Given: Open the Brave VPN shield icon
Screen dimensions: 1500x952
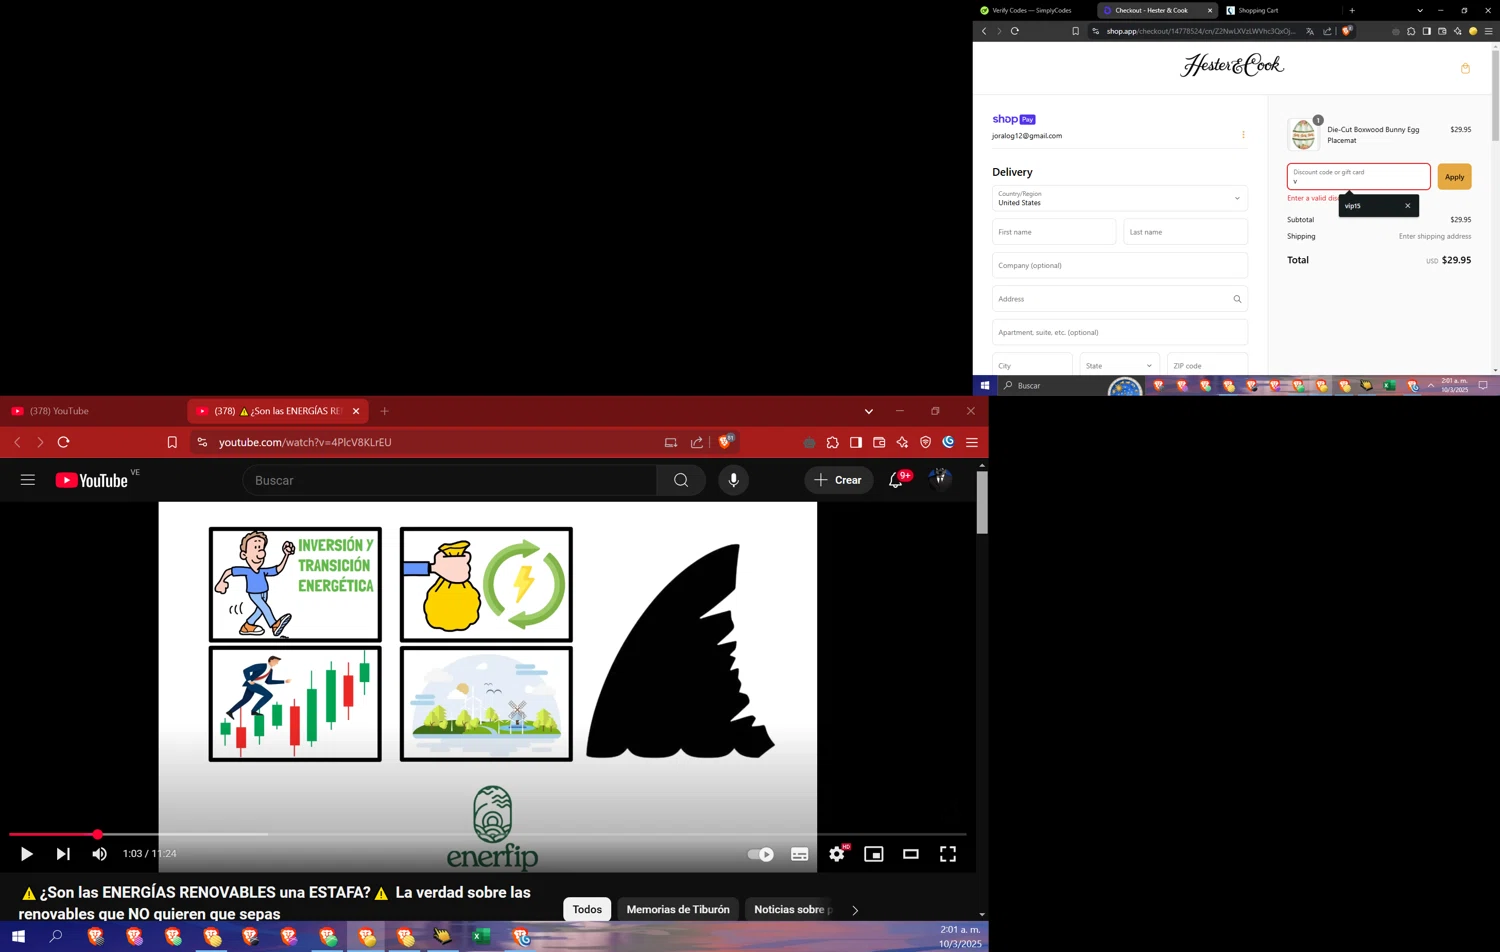Looking at the screenshot, I should 925,442.
